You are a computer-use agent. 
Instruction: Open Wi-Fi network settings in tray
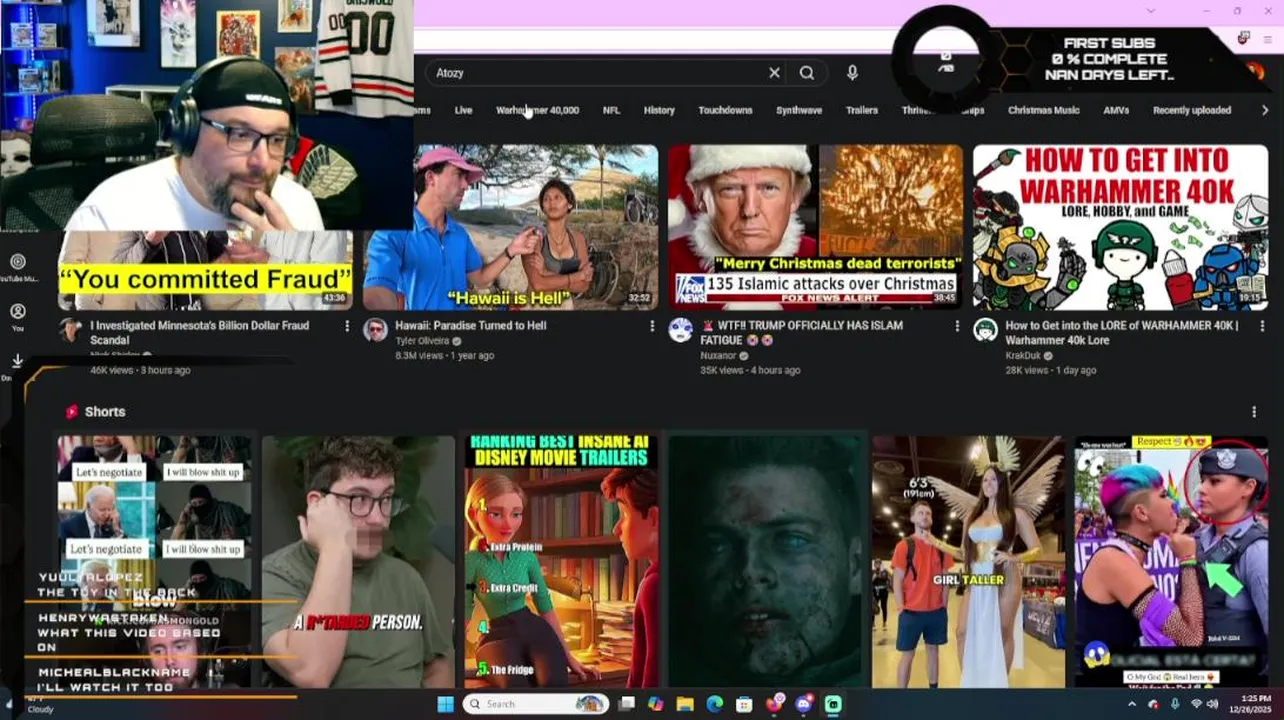click(1196, 704)
